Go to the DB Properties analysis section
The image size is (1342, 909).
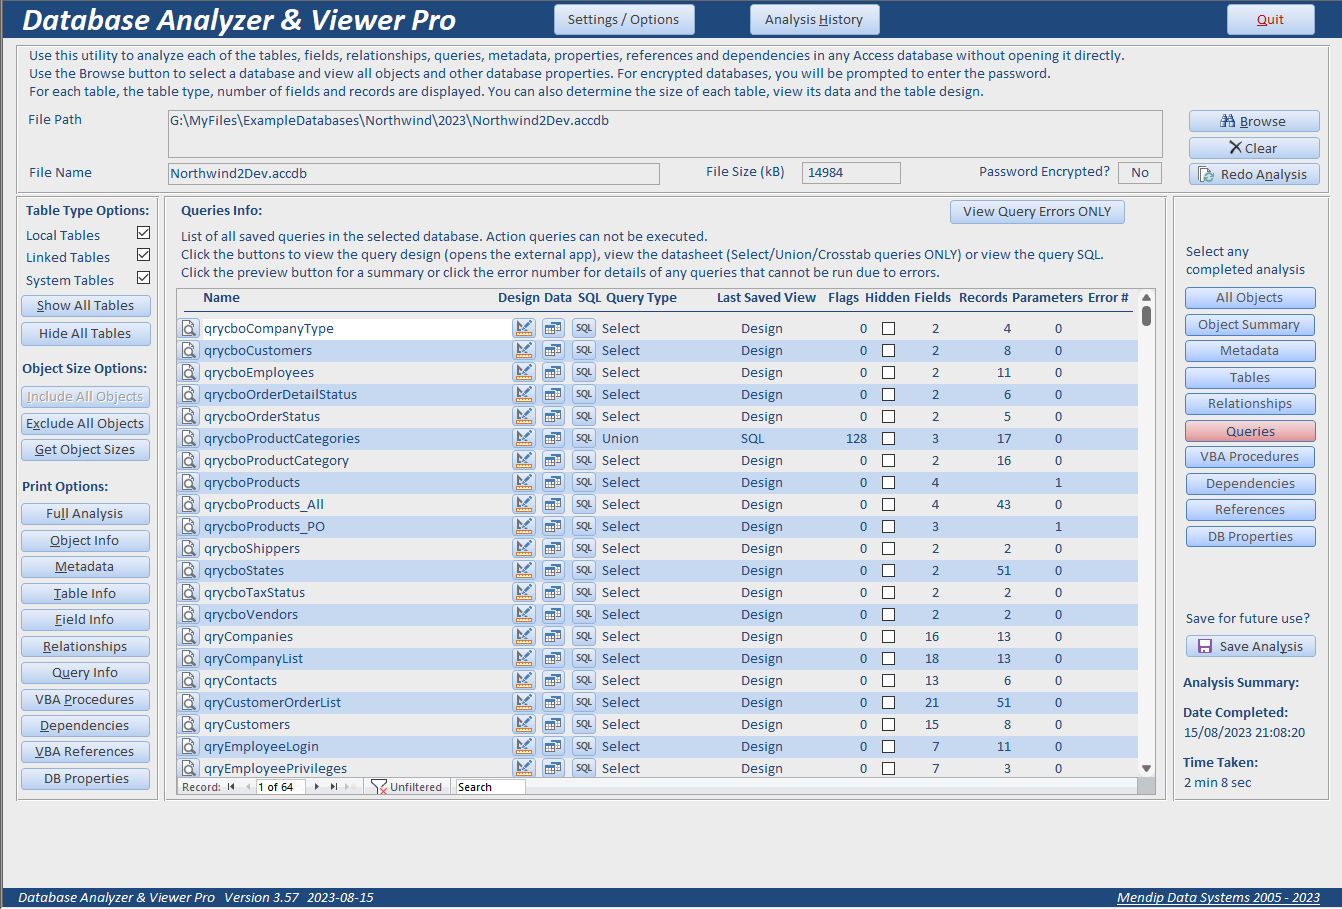(1250, 537)
